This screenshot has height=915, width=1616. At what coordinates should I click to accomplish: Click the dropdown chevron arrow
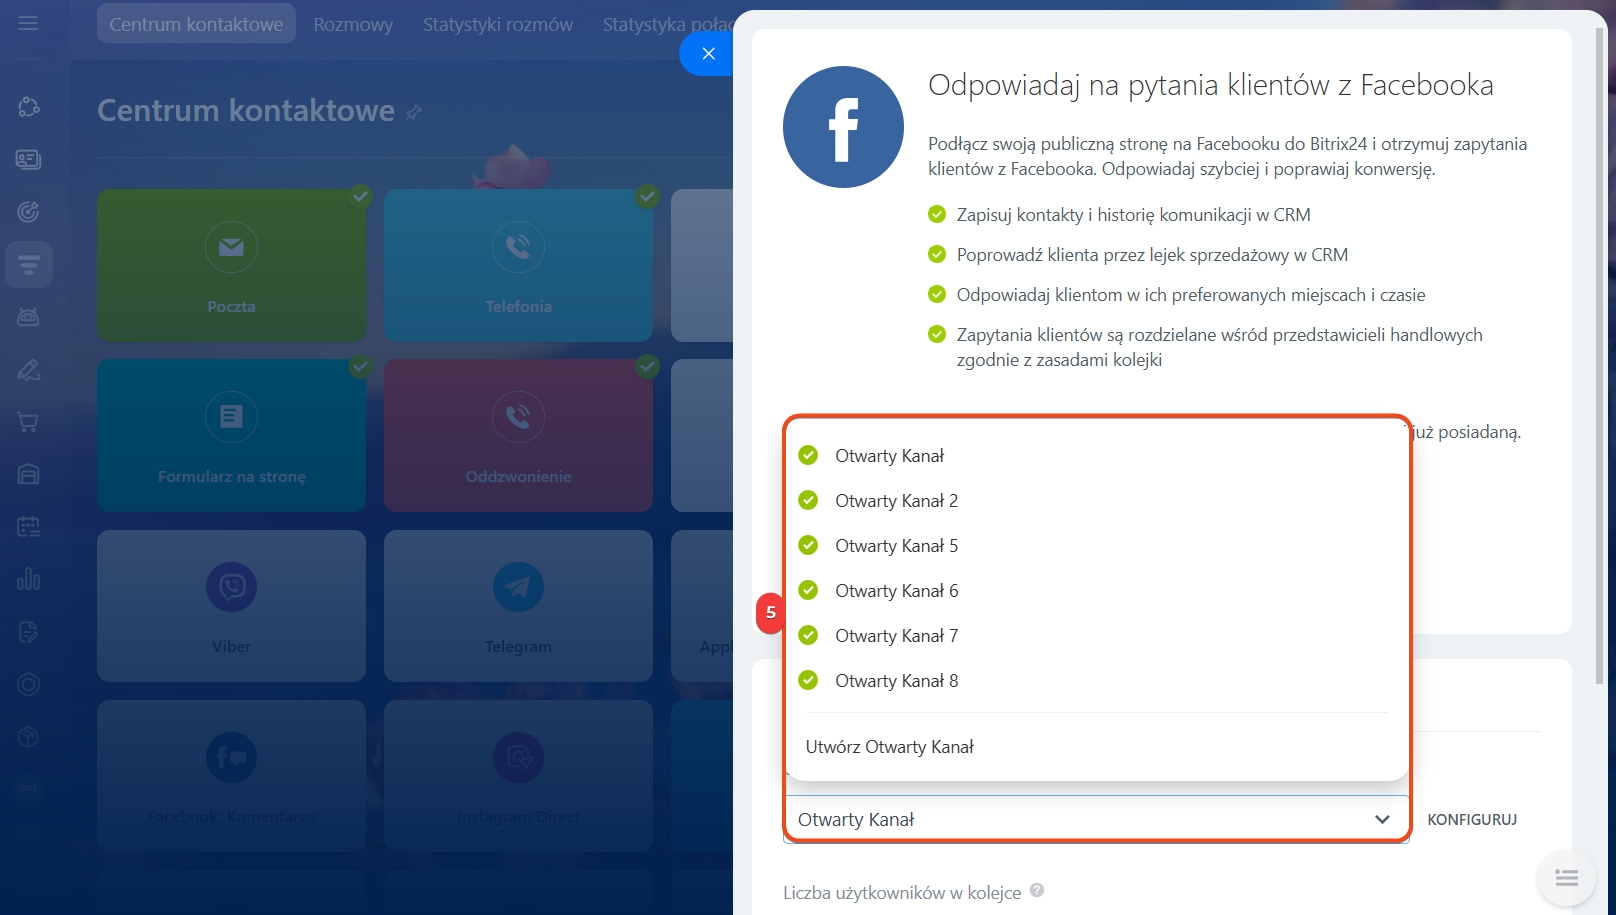coord(1382,819)
